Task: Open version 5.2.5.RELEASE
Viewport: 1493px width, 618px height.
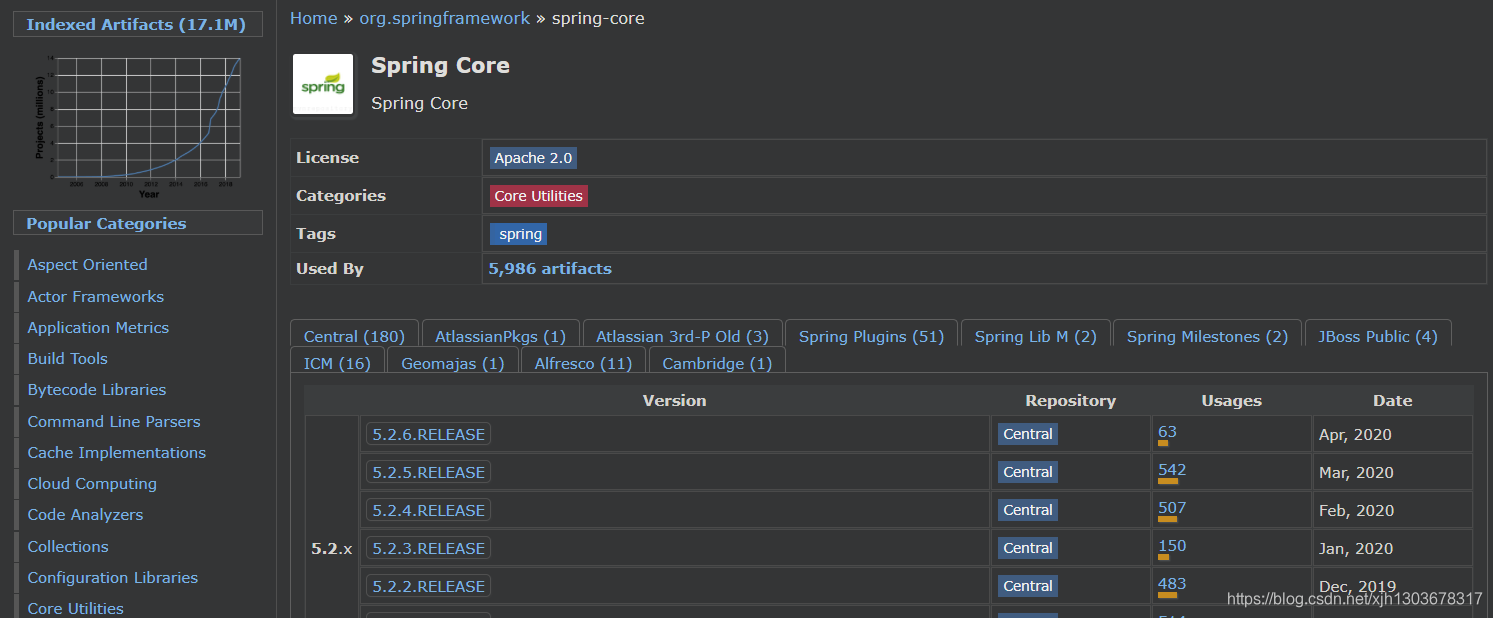Action: 428,472
